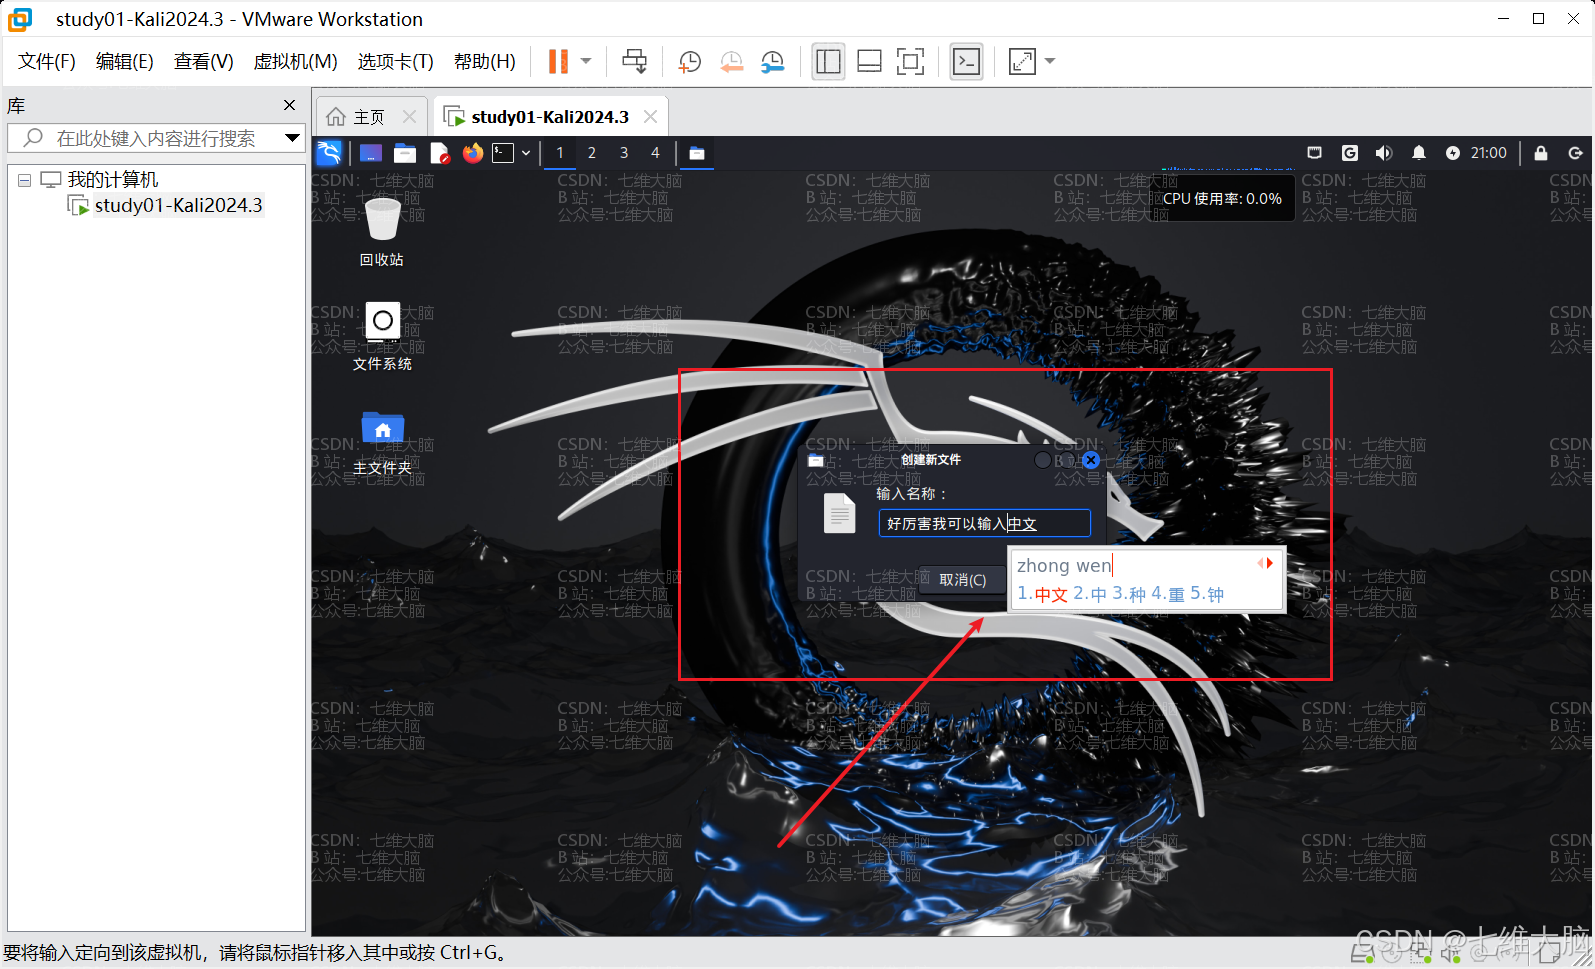Select candidate 3.种 in the IME popup
The image size is (1595, 969).
[x=1129, y=594]
